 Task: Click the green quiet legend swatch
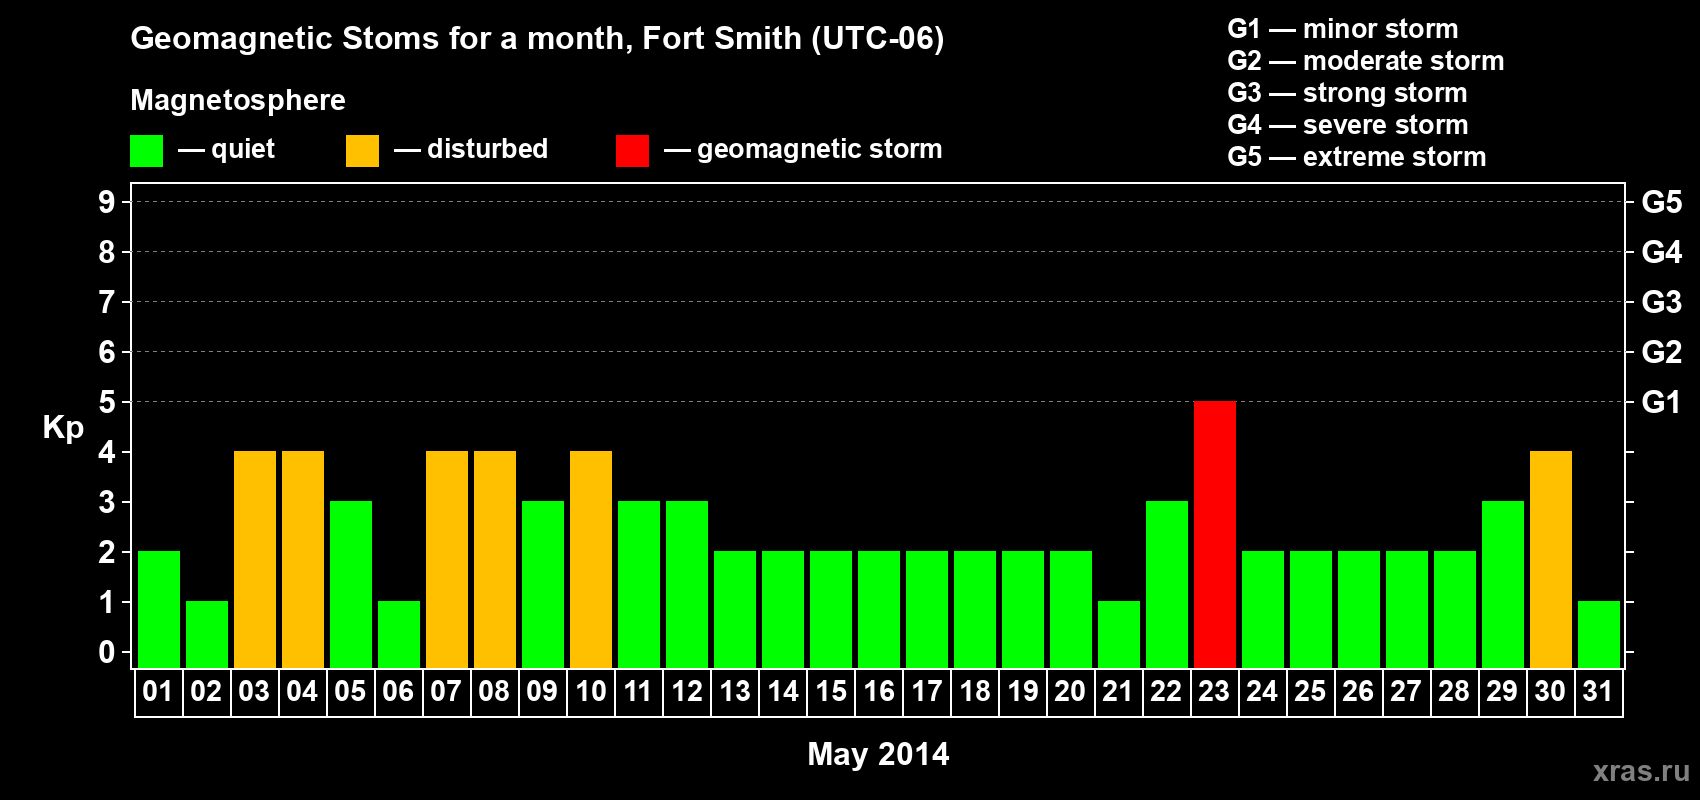[x=146, y=151]
